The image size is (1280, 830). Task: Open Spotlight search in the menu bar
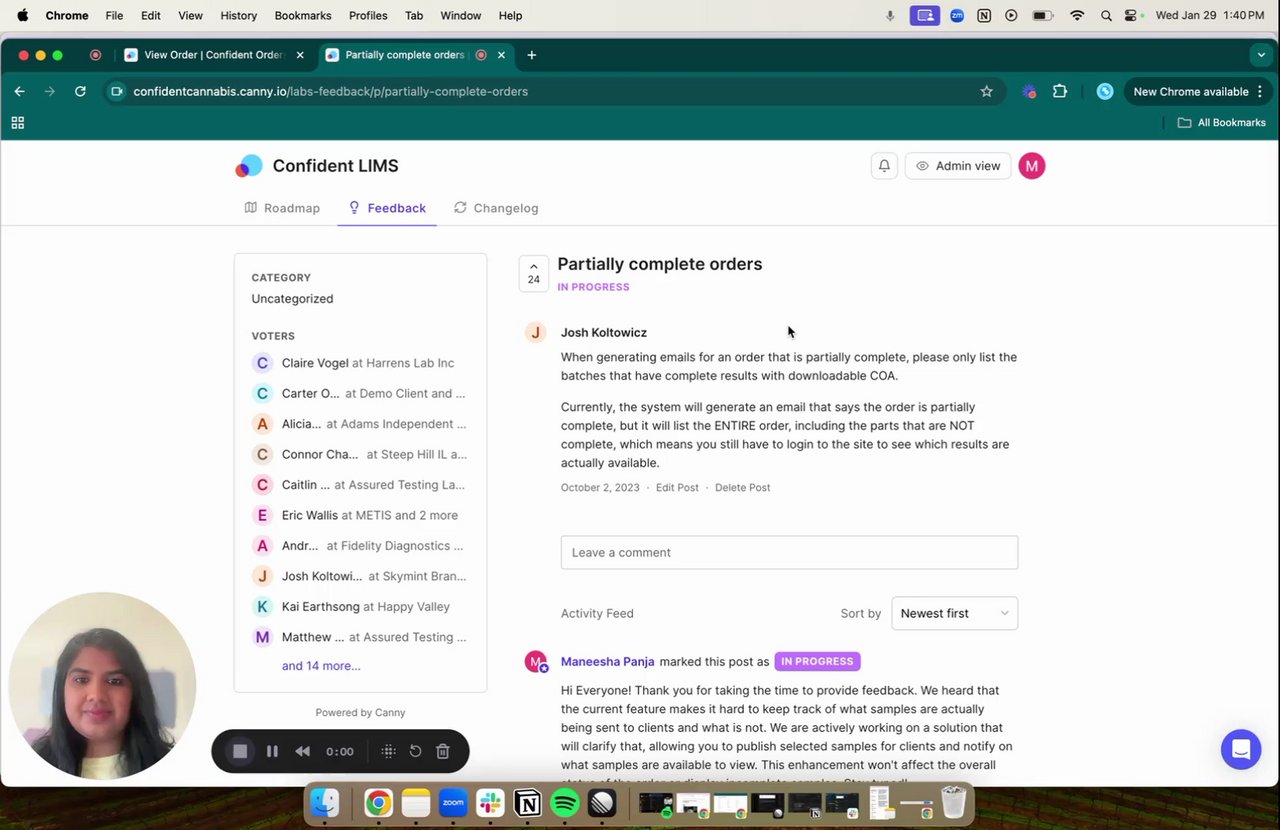tap(1105, 15)
